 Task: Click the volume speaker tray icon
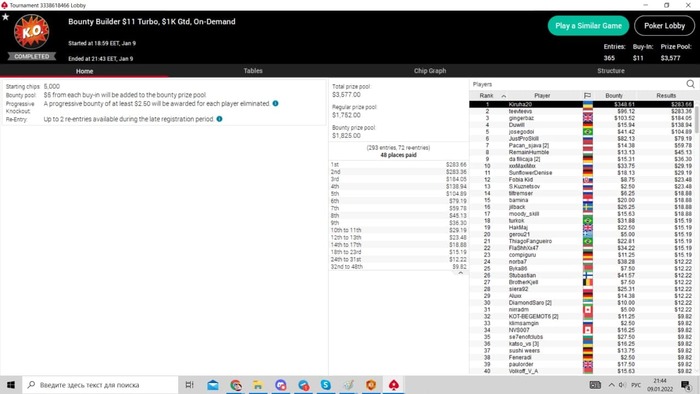(x=622, y=385)
